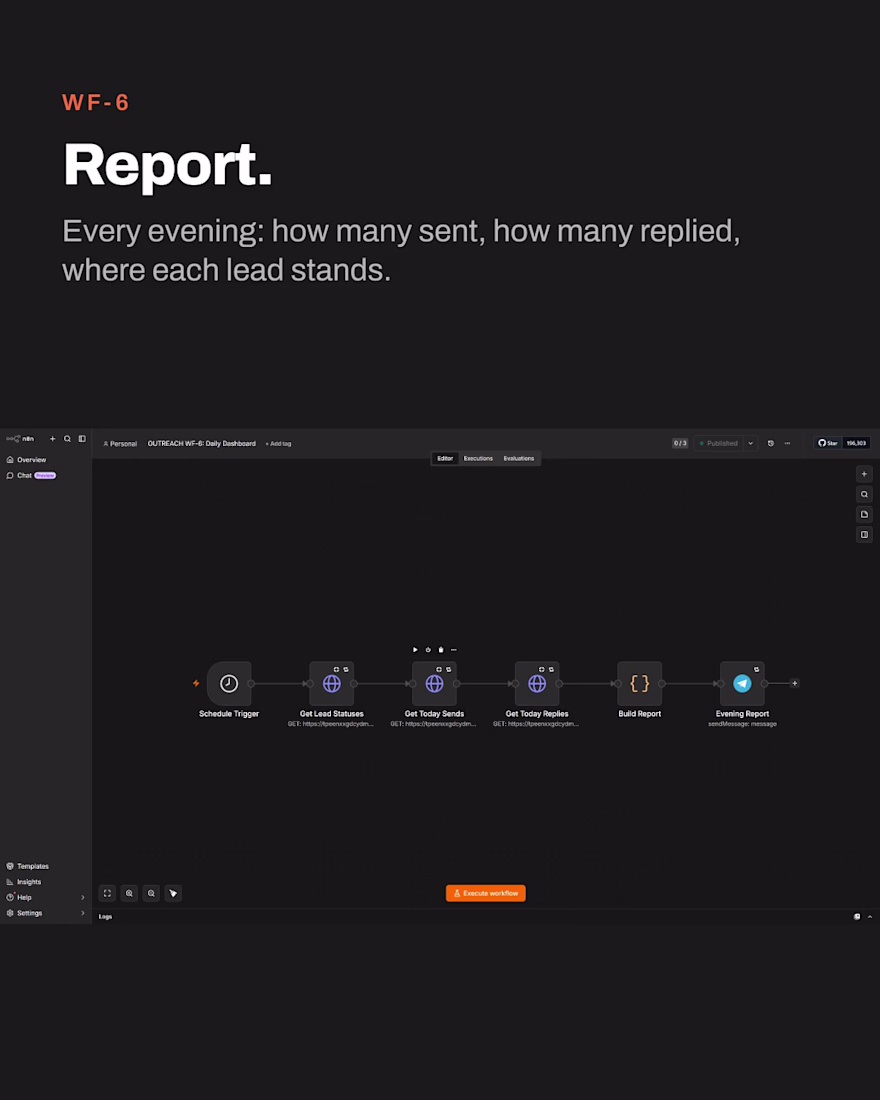This screenshot has height=1100, width=880.
Task: Open the workflow more actions ellipsis menu
Action: tap(787, 443)
